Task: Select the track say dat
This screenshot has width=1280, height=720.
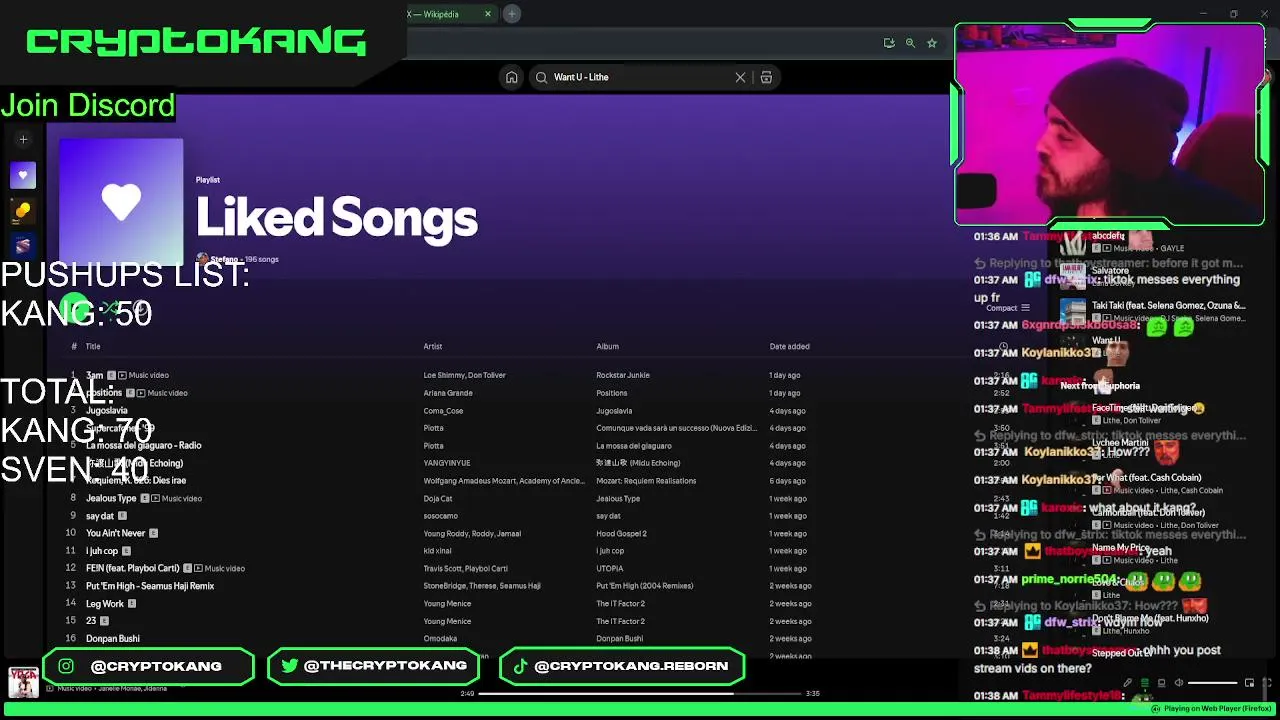Action: click(100, 516)
